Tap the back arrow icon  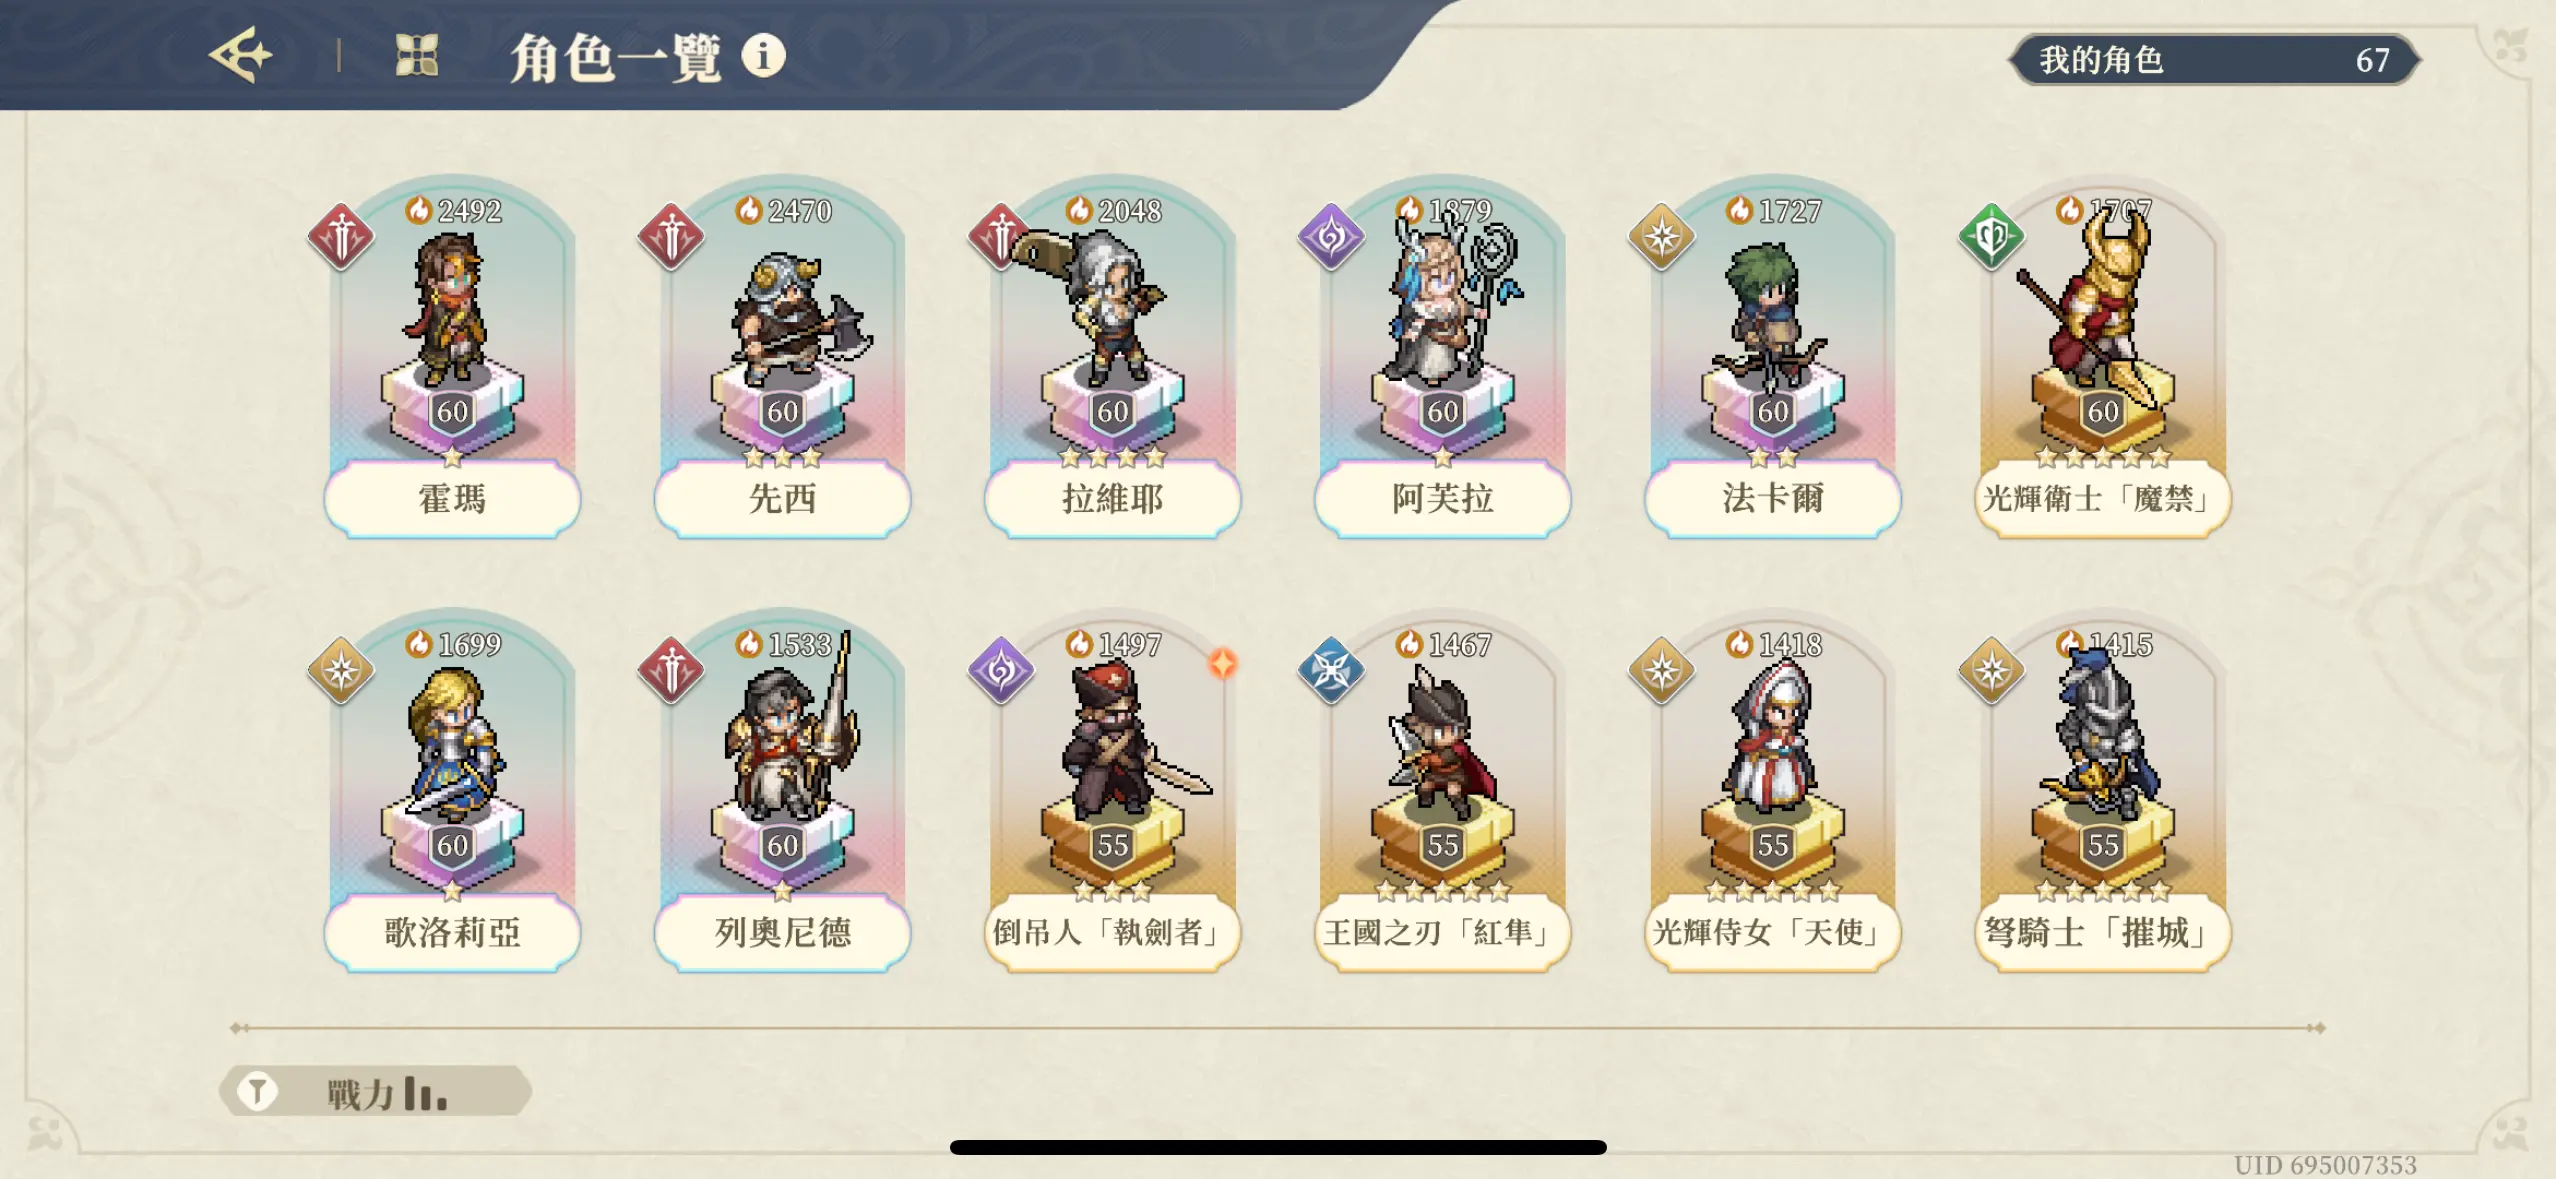[240, 56]
